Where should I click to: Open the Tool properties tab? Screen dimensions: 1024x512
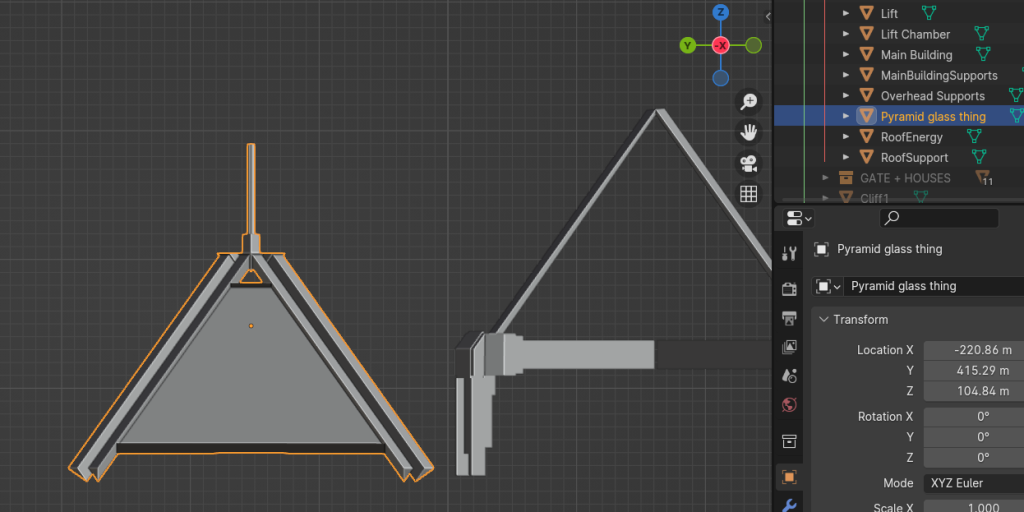coord(789,253)
